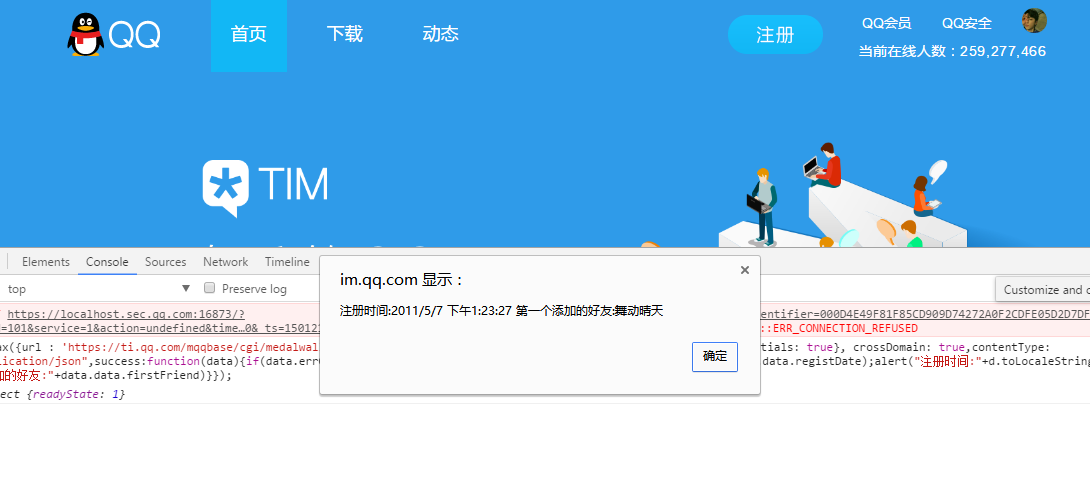Enable the Preserve log checkbox

pyautogui.click(x=209, y=288)
